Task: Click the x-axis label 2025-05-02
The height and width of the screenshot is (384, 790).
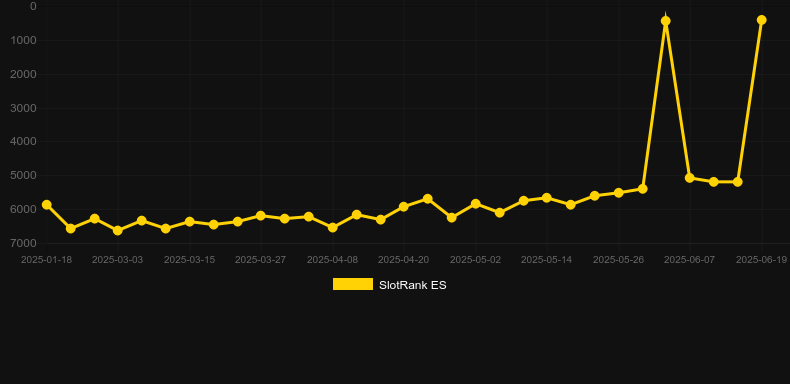Action: click(476, 260)
